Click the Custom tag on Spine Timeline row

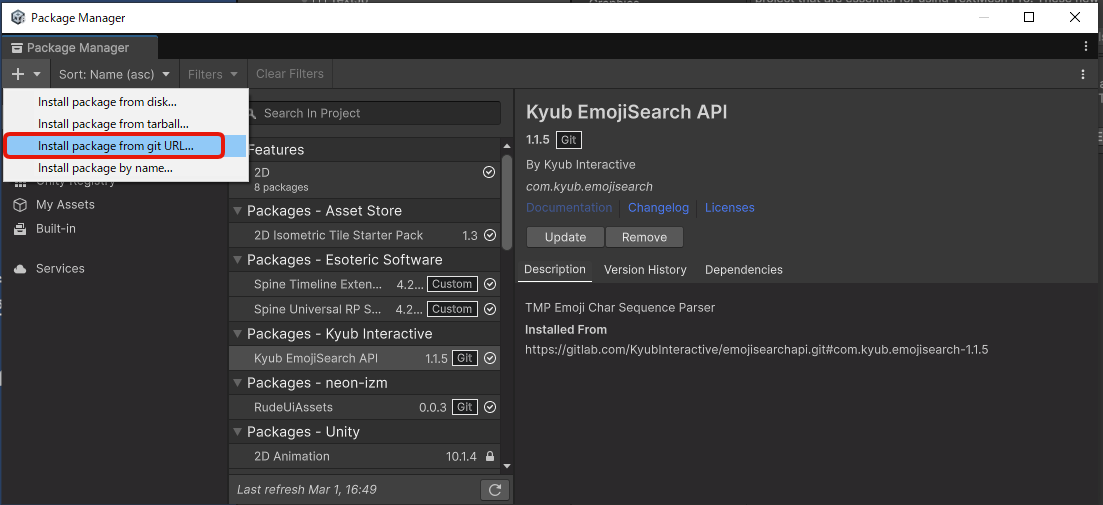[452, 285]
